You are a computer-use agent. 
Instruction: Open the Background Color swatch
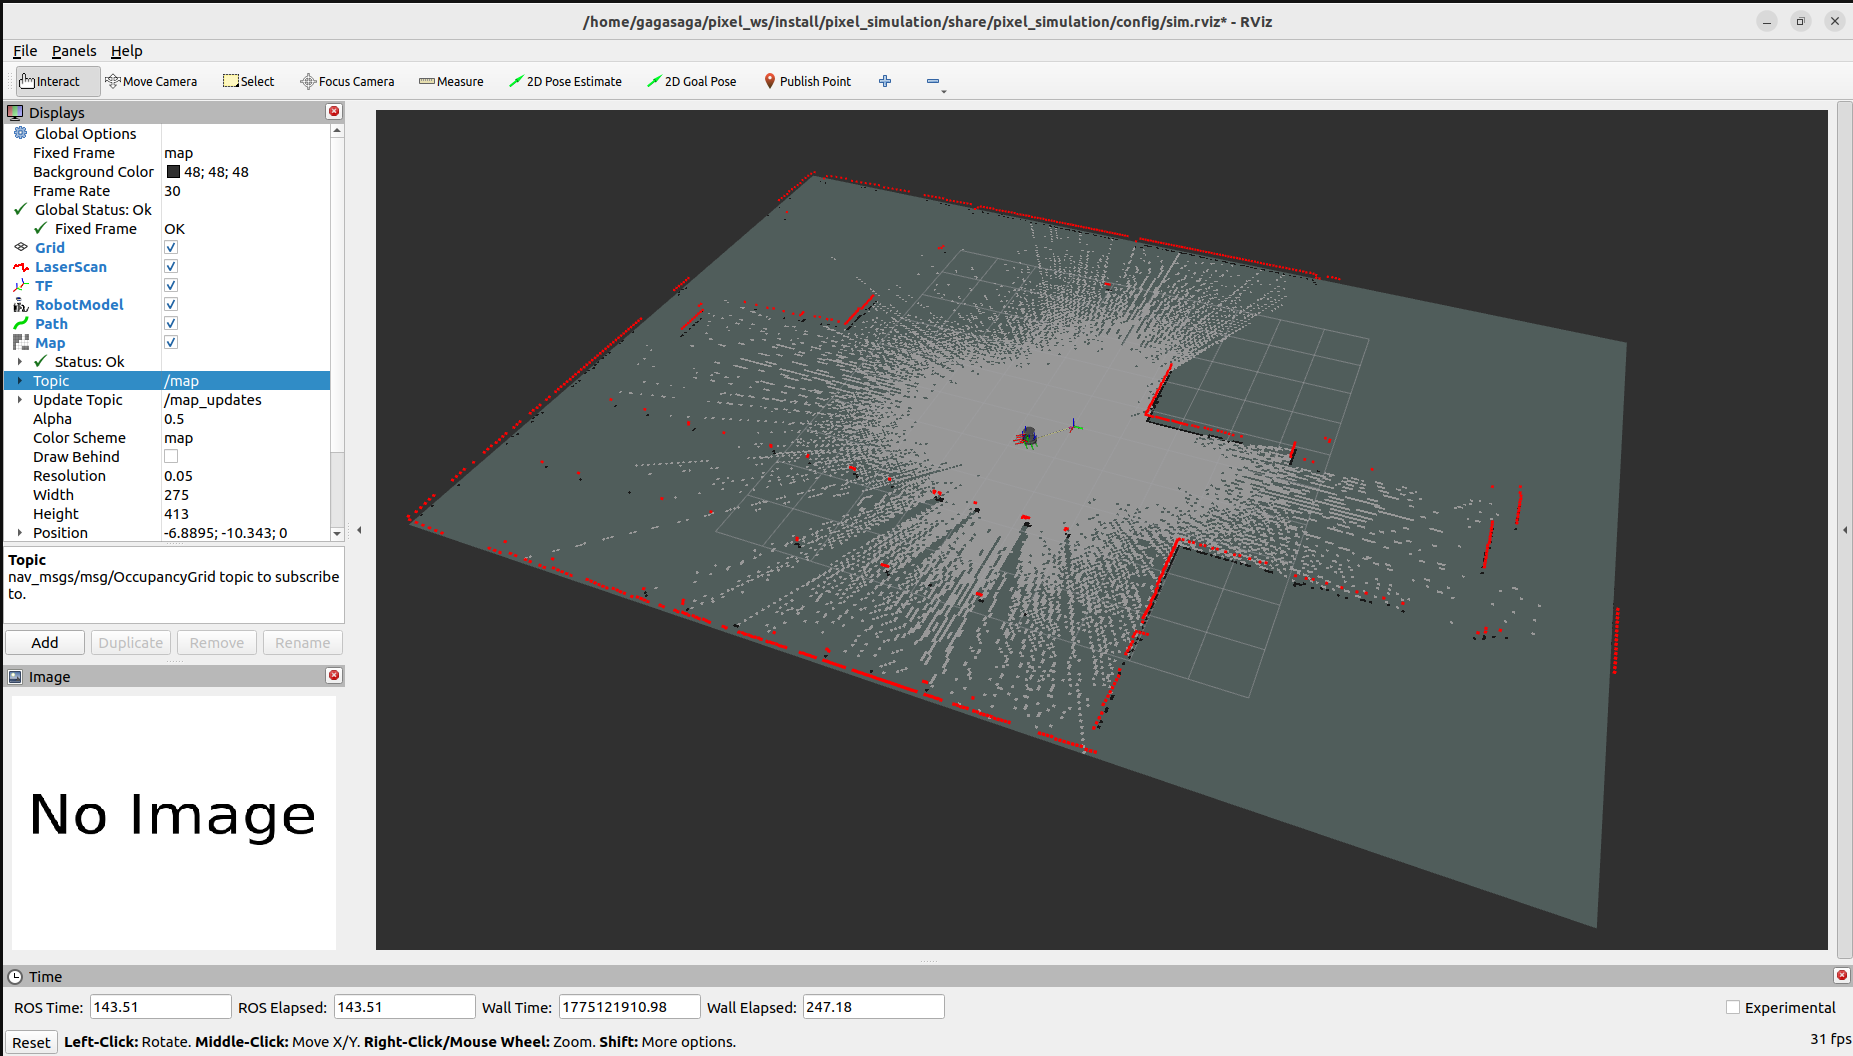click(173, 172)
